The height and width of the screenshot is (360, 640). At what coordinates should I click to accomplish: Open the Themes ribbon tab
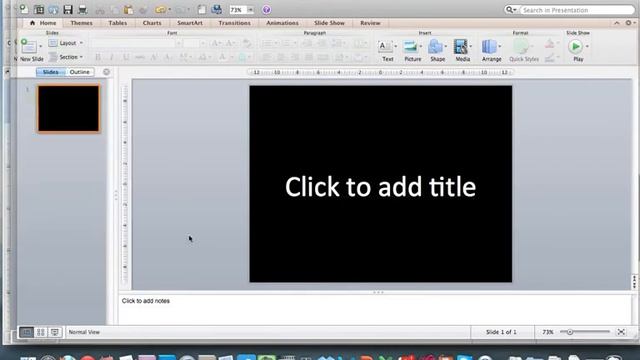coord(81,23)
